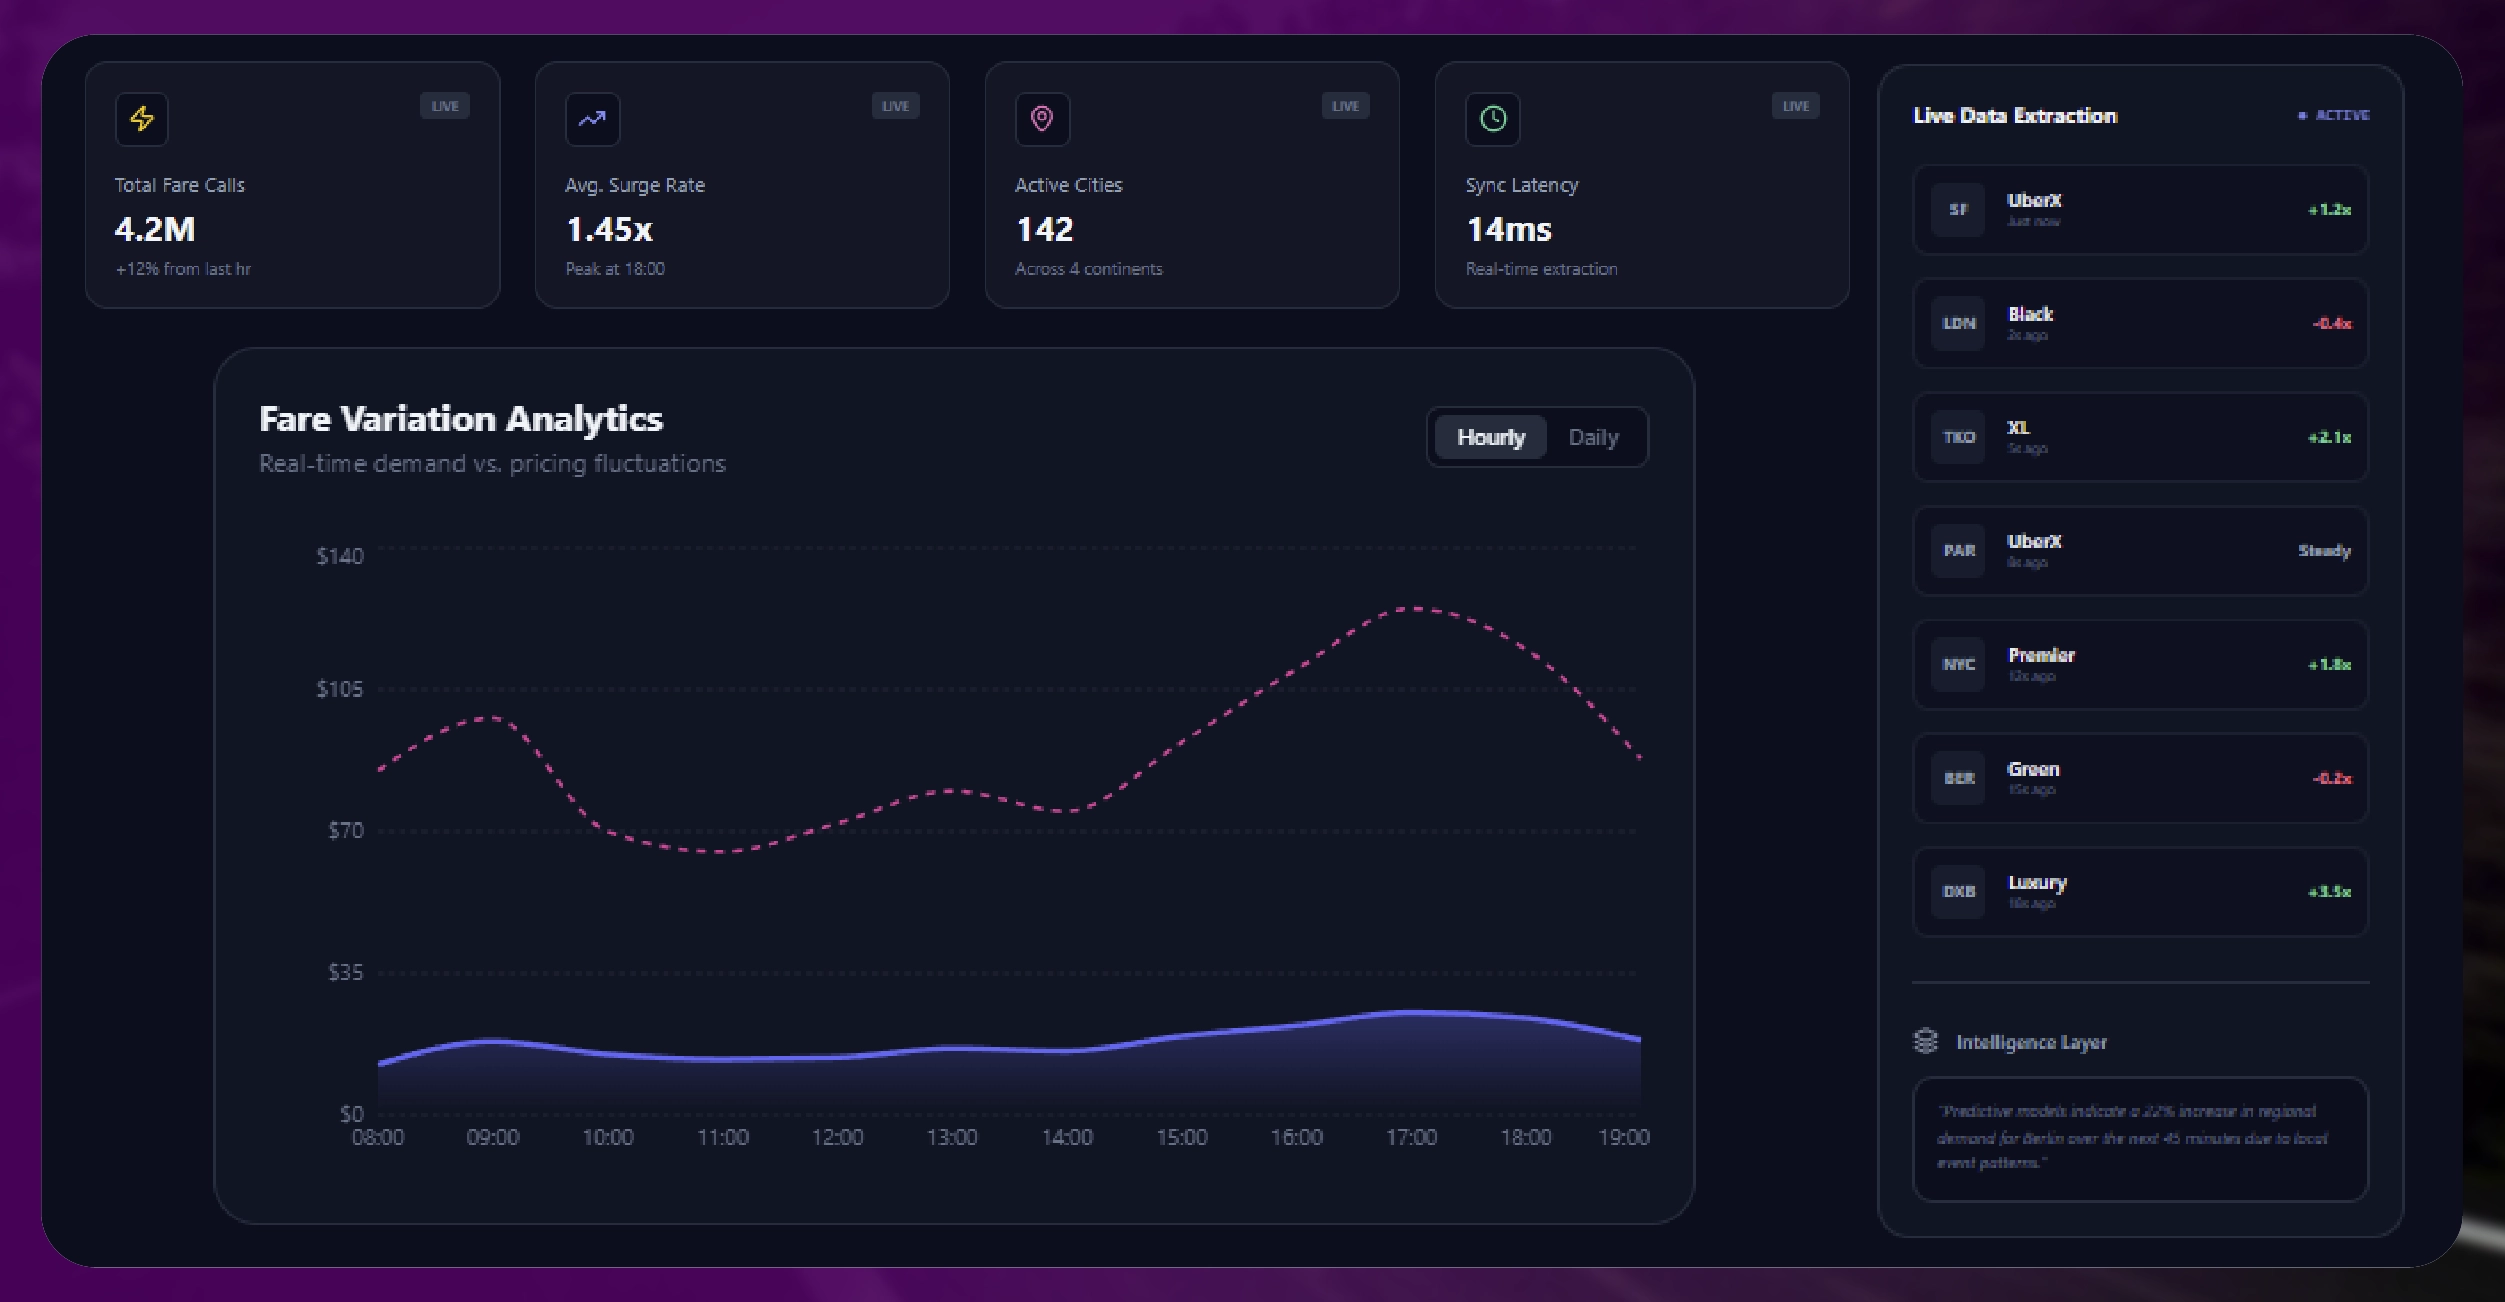This screenshot has width=2505, height=1302.
Task: Click the Intelligence Layer stack icon
Action: click(x=1926, y=1041)
